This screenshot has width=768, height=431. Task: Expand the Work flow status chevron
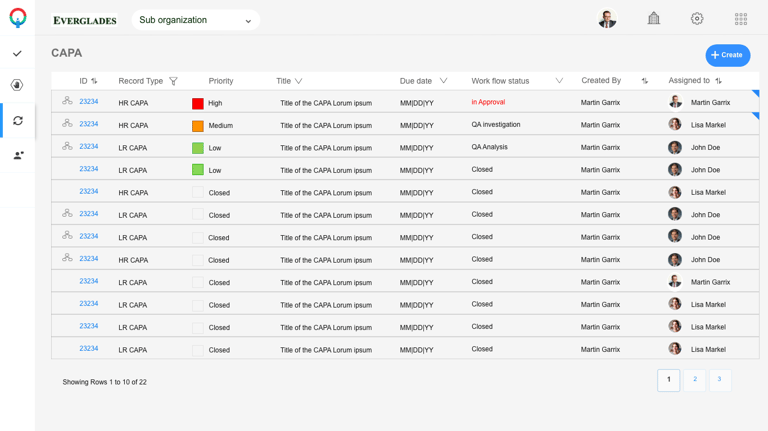(559, 81)
